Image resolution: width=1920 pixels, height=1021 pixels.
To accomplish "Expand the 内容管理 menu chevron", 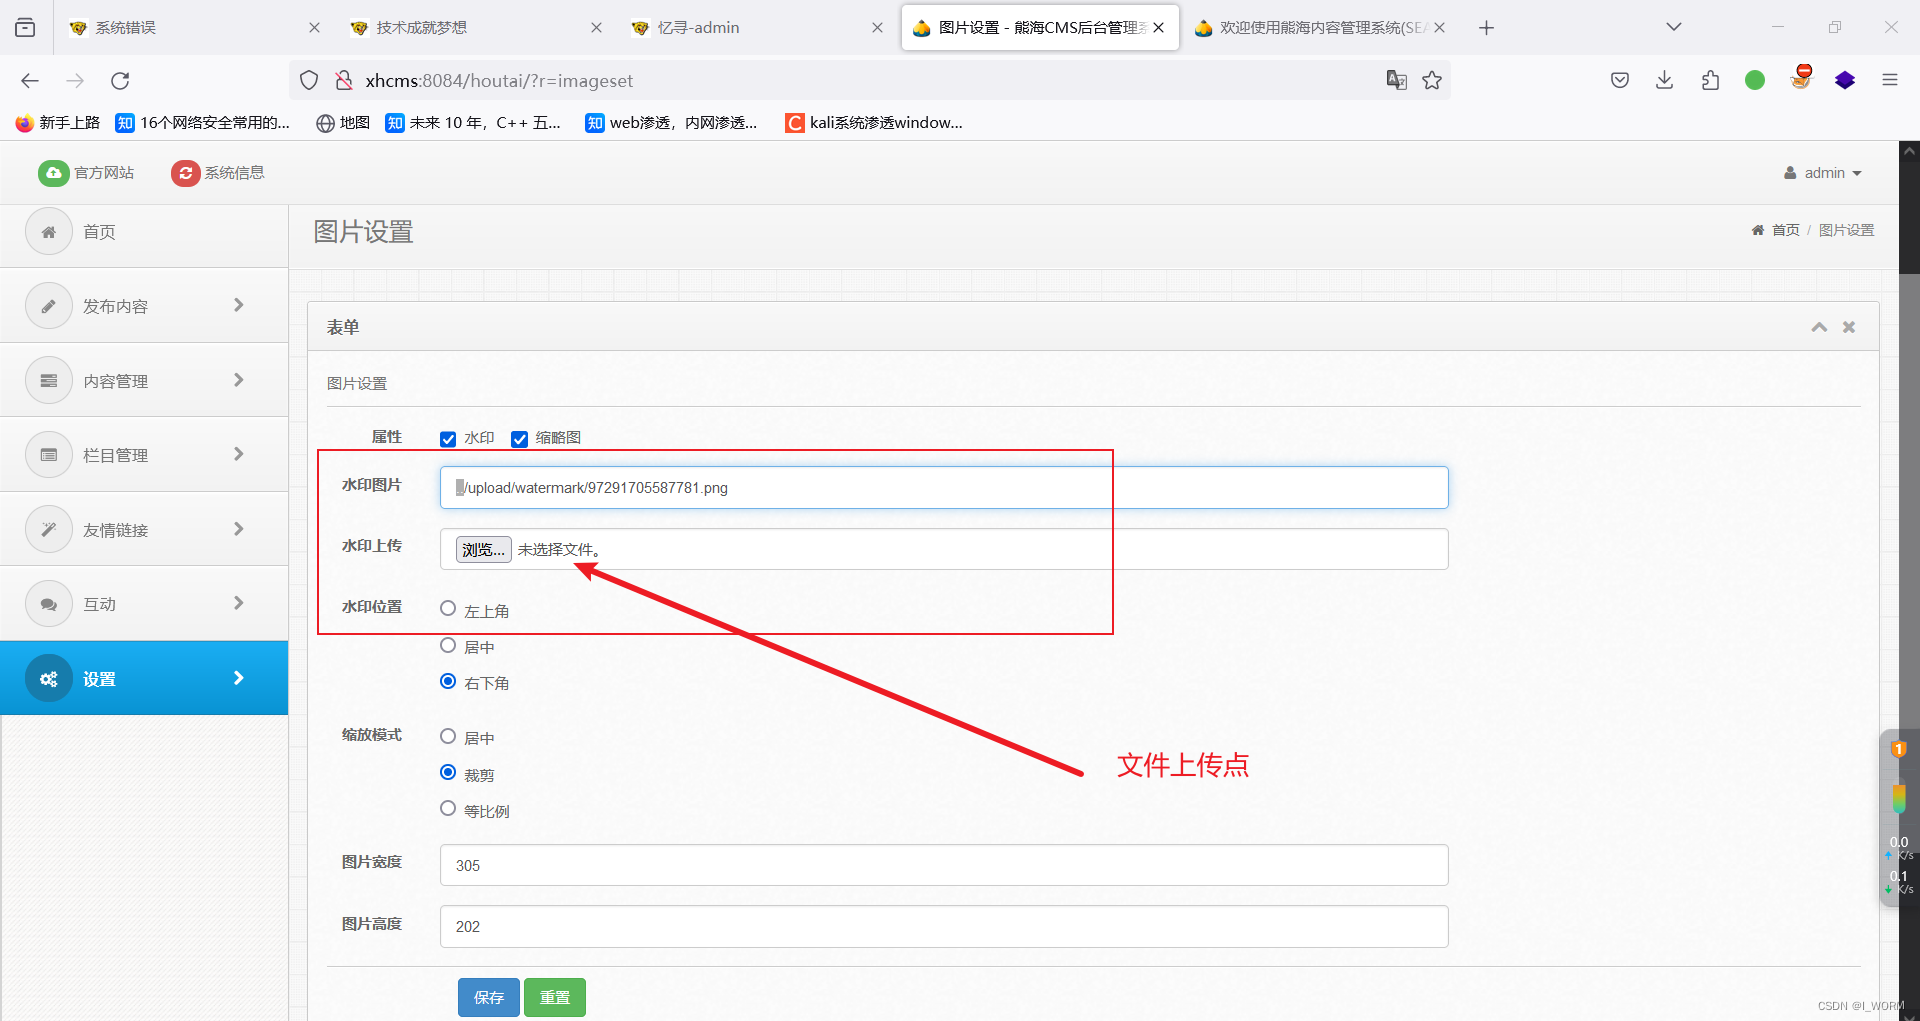I will click(x=238, y=380).
